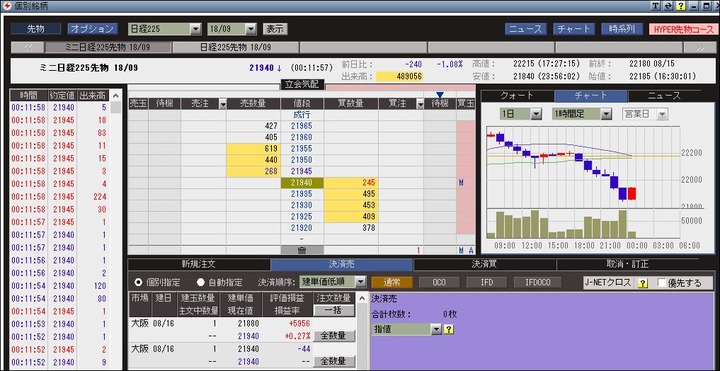Click the scroll-up arrow of the time list
This screenshot has height=371, width=720.
coord(116,96)
